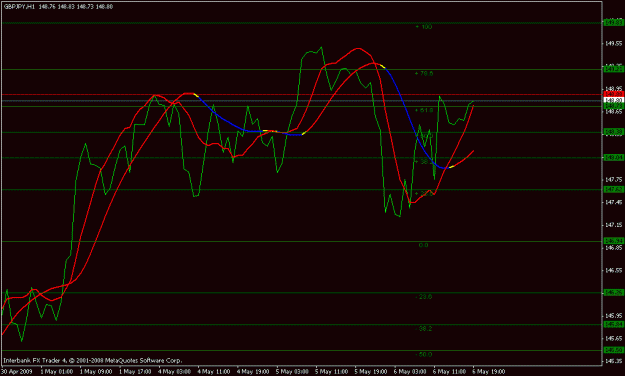This screenshot has height=376, width=625.
Task: Click the white 148.80 current price tag
Action: point(614,100)
